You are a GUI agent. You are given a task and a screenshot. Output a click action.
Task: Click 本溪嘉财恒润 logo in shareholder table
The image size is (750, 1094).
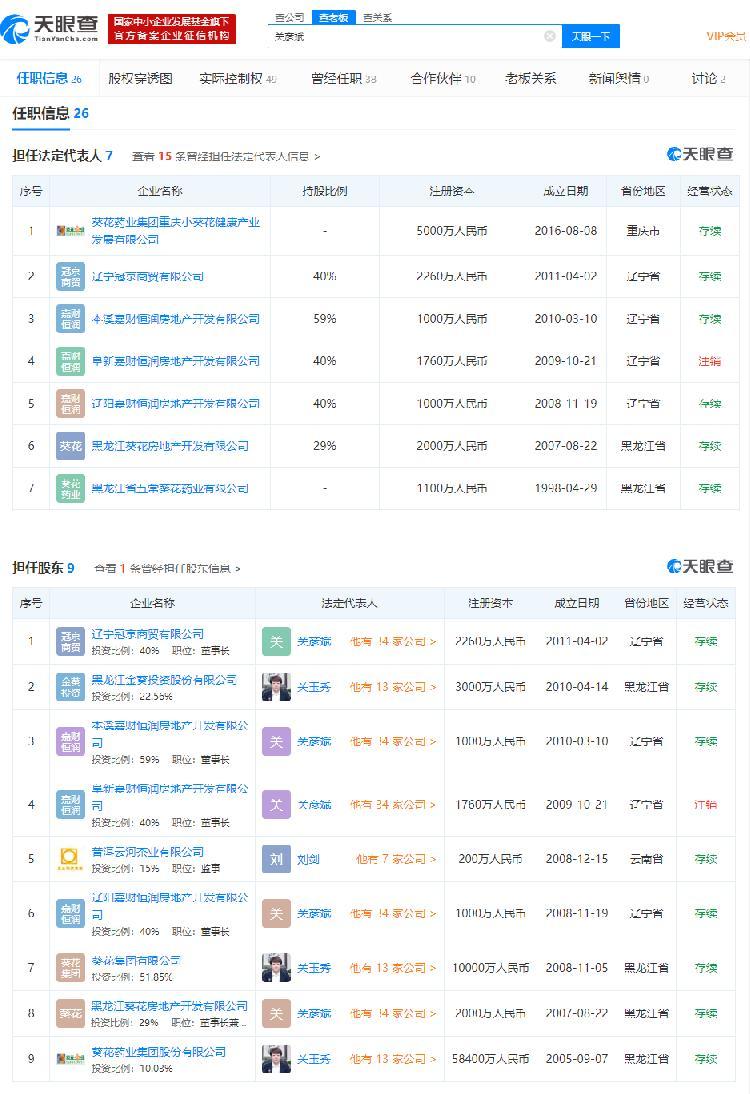coord(70,742)
